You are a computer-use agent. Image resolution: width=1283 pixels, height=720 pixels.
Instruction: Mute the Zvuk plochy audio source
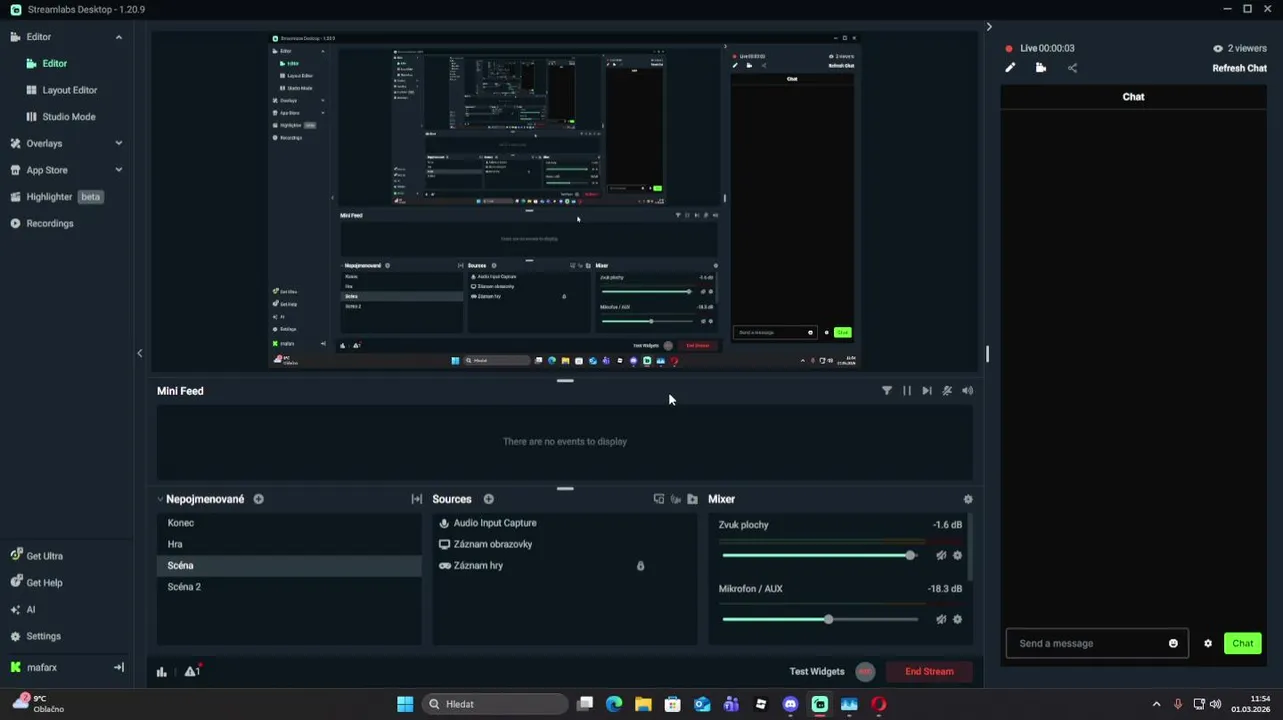[x=941, y=555]
